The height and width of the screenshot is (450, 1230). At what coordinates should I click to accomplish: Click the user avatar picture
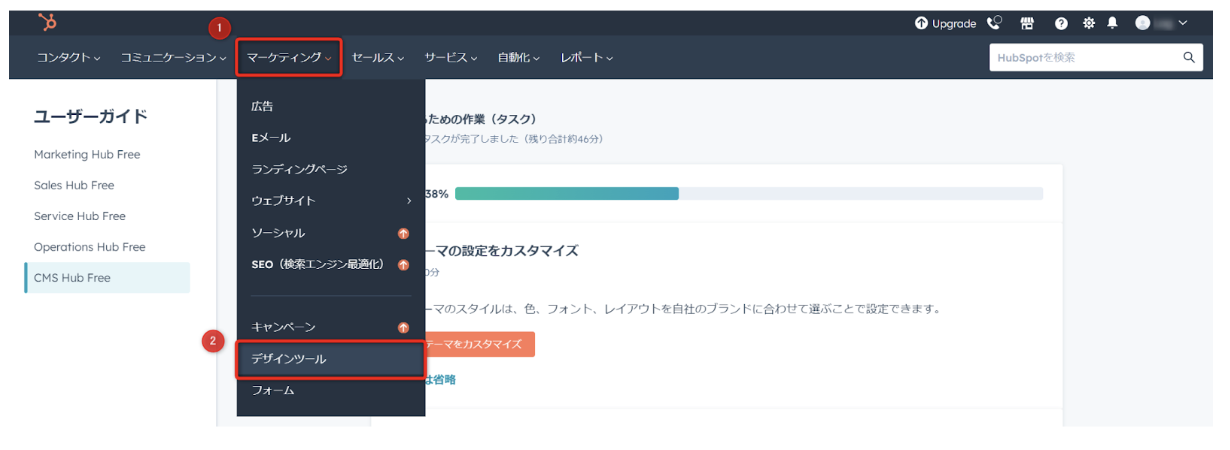(x=1143, y=23)
